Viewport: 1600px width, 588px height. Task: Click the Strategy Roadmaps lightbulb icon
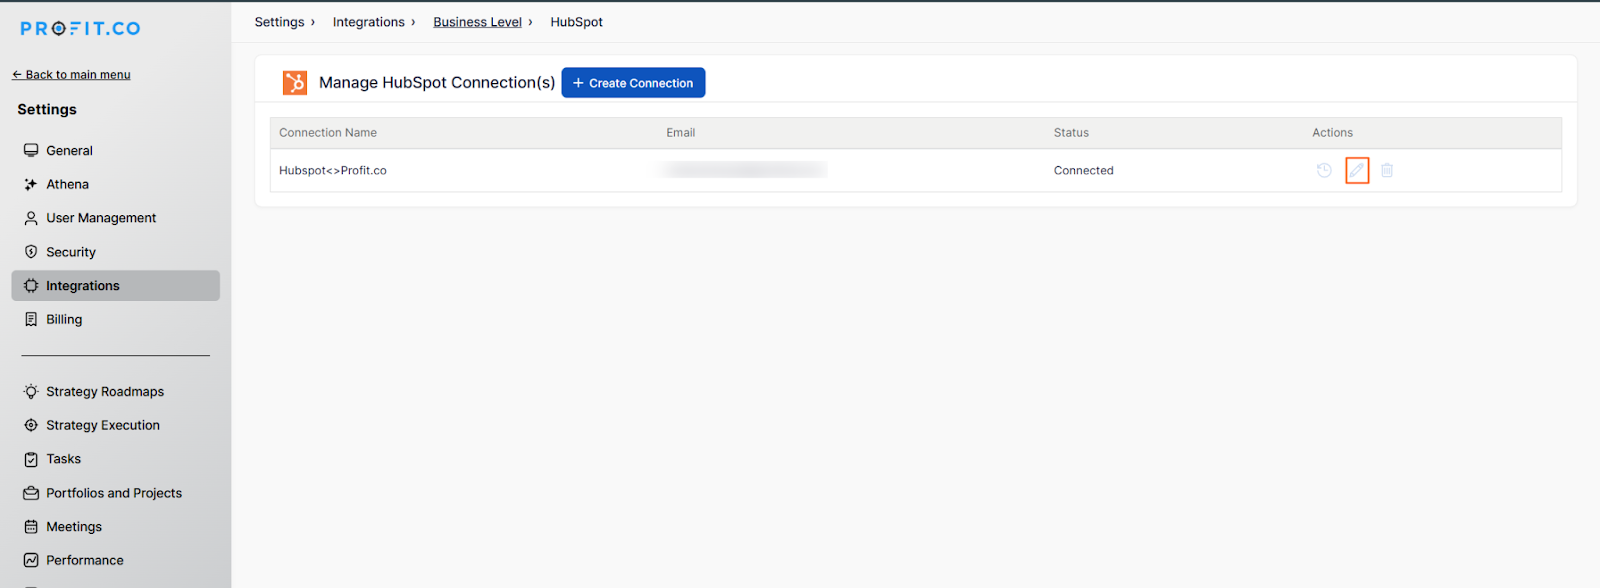31,392
